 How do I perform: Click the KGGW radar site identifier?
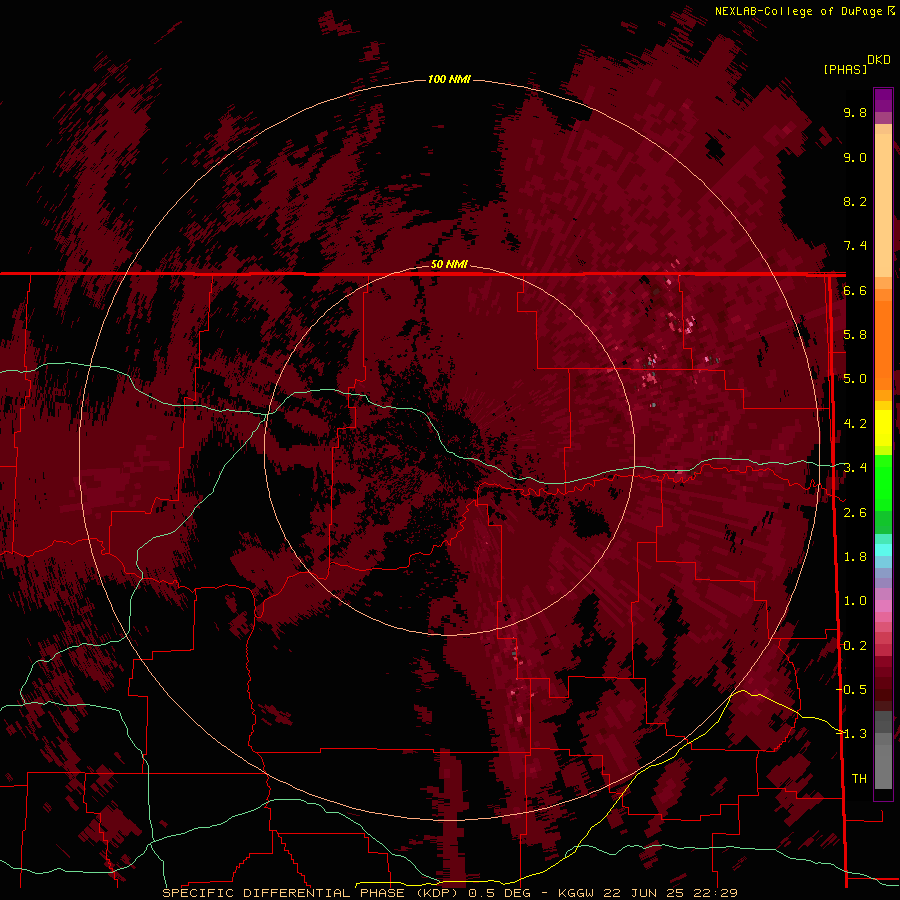[576, 893]
